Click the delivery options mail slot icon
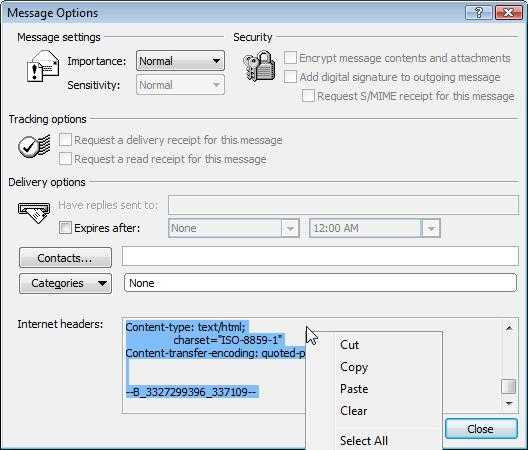The width and height of the screenshot is (528, 450). point(34,212)
